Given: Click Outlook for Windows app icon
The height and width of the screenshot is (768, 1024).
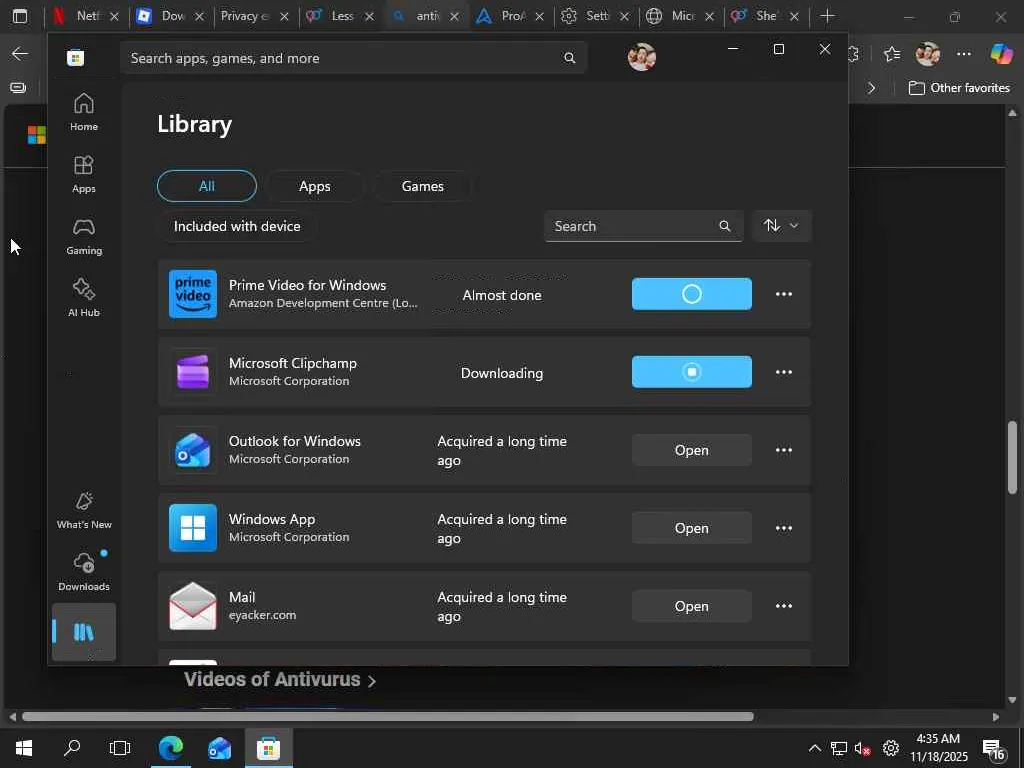Looking at the screenshot, I should 193,450.
